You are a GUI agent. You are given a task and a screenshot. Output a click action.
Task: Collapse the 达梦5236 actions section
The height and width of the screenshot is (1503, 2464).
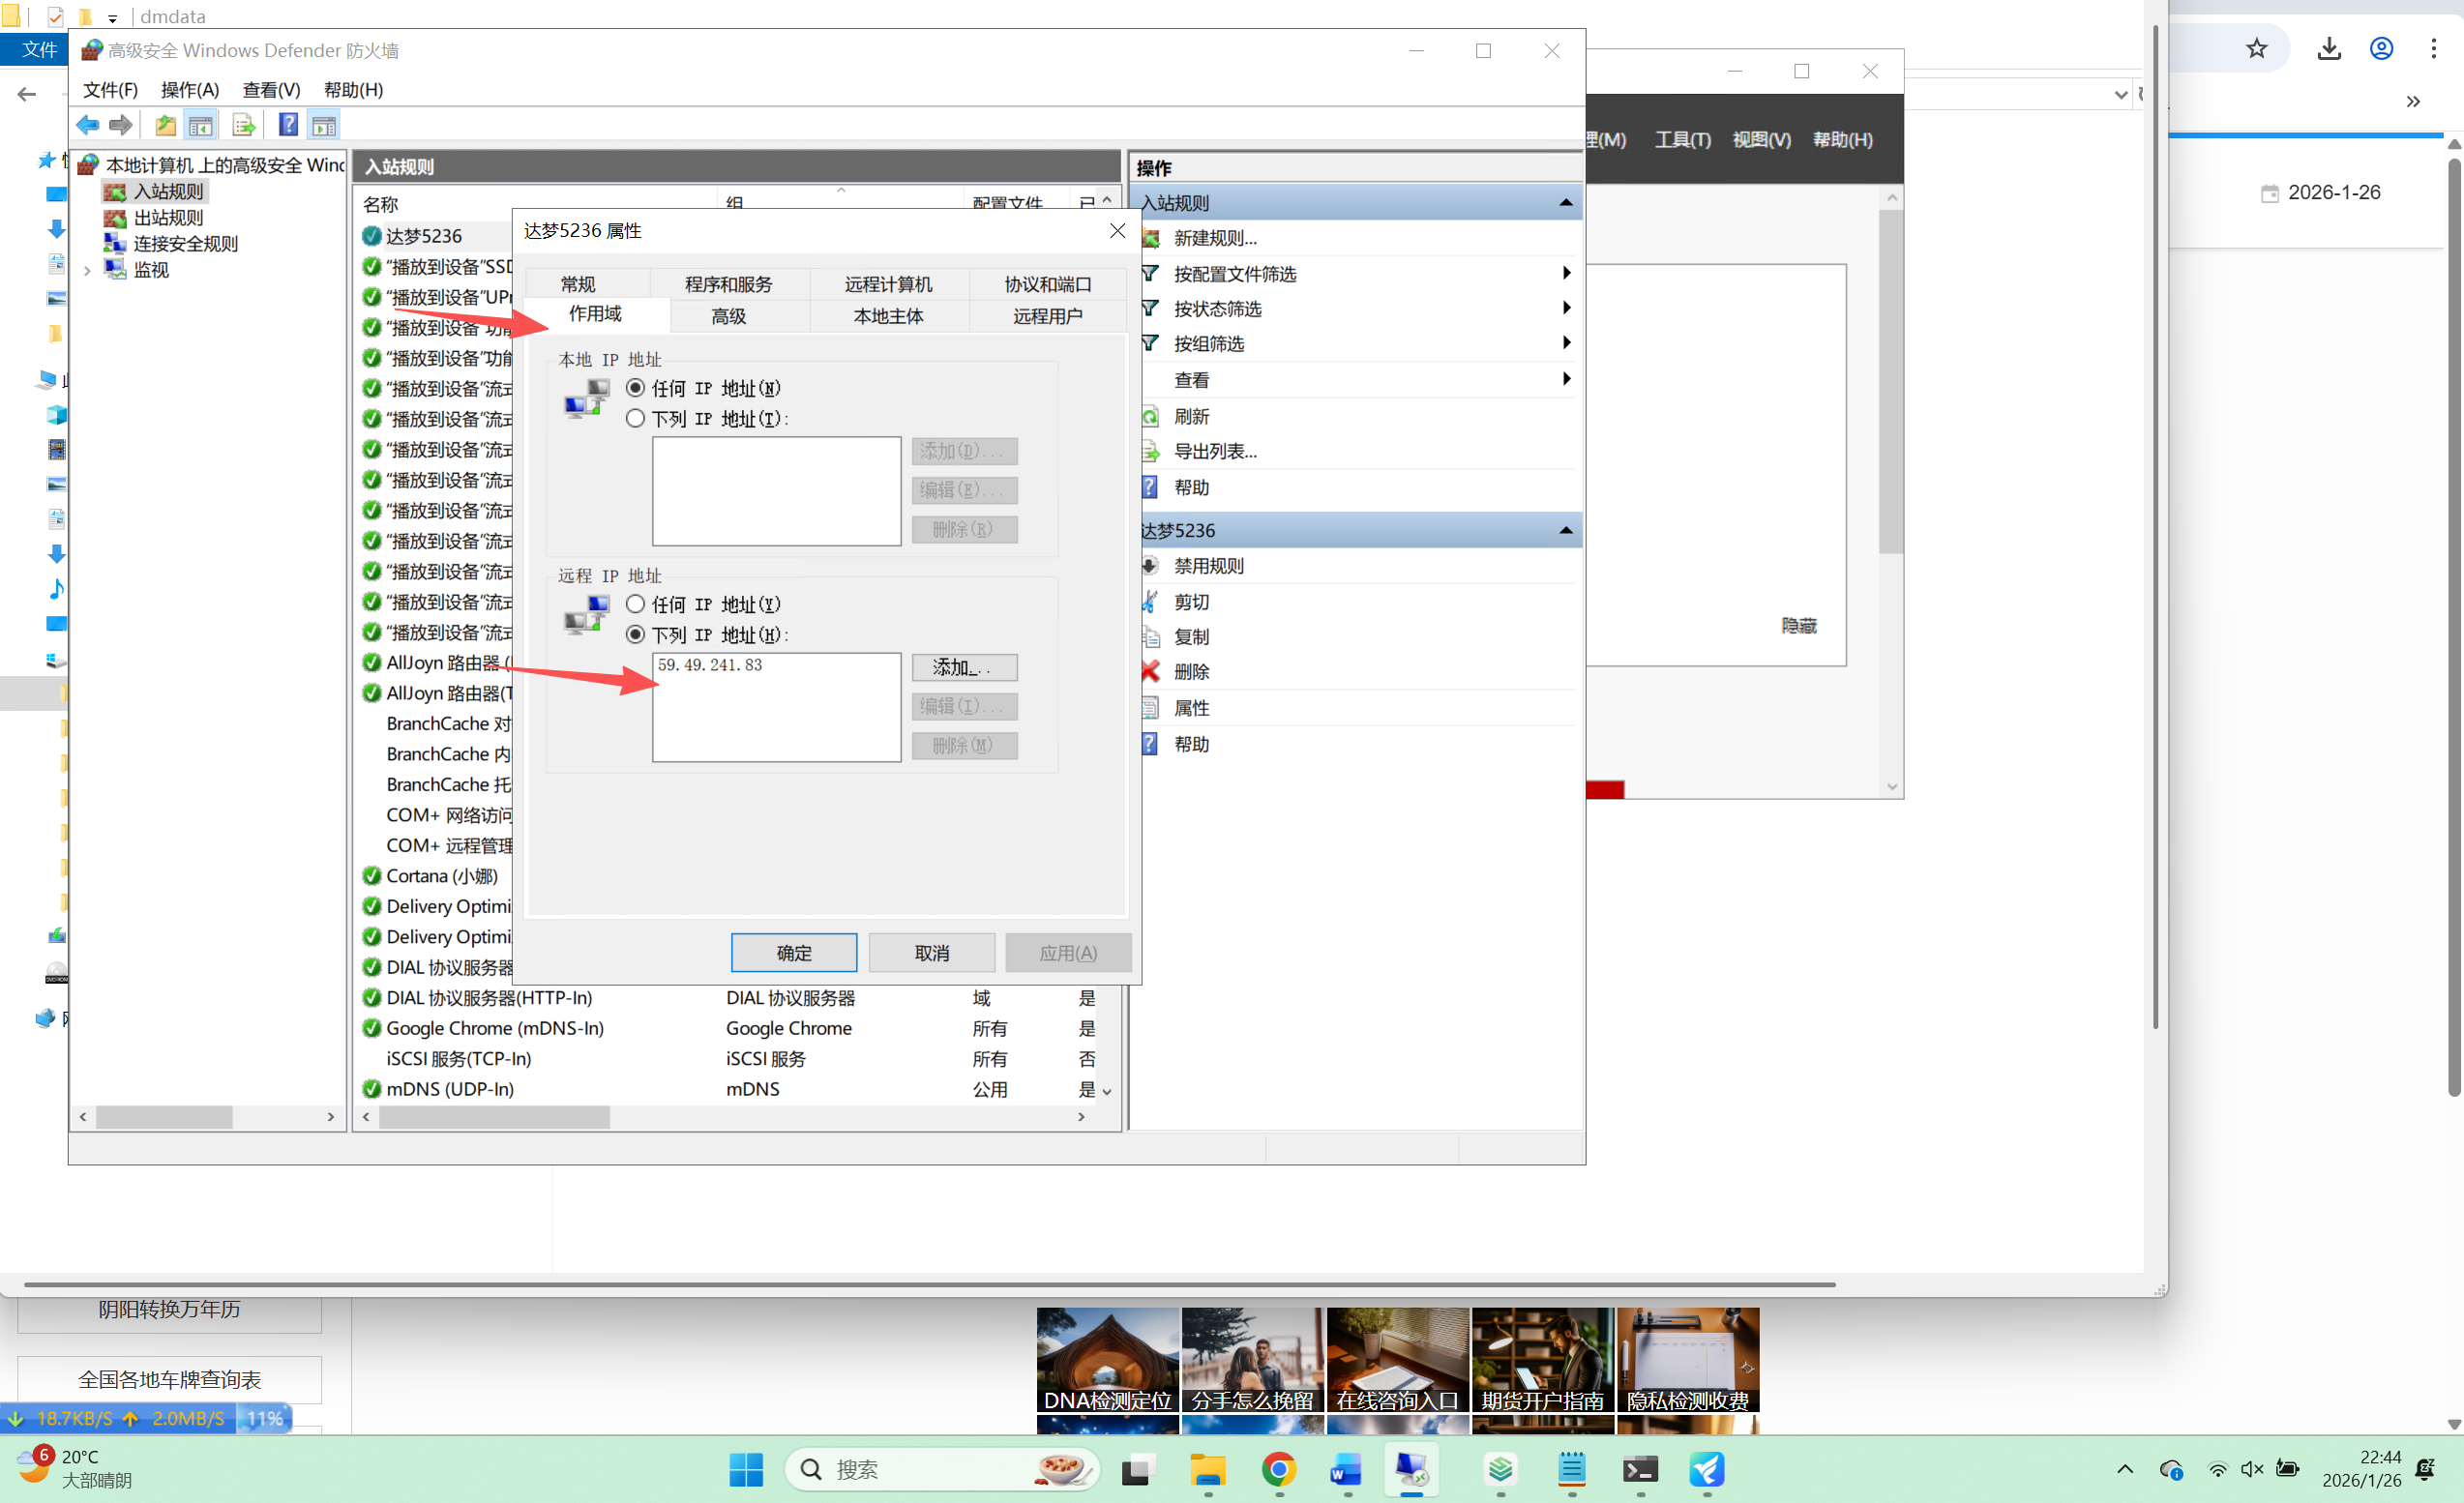click(x=1566, y=530)
